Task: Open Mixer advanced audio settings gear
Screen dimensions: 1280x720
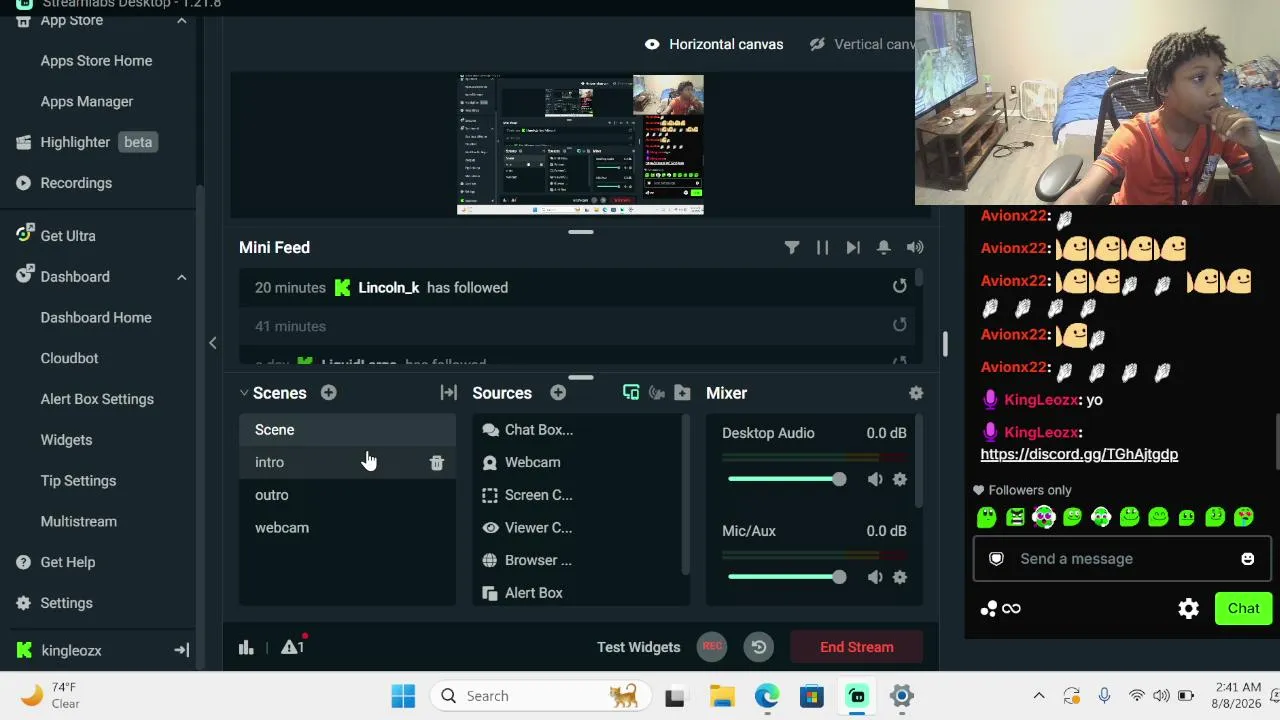Action: 916,393
